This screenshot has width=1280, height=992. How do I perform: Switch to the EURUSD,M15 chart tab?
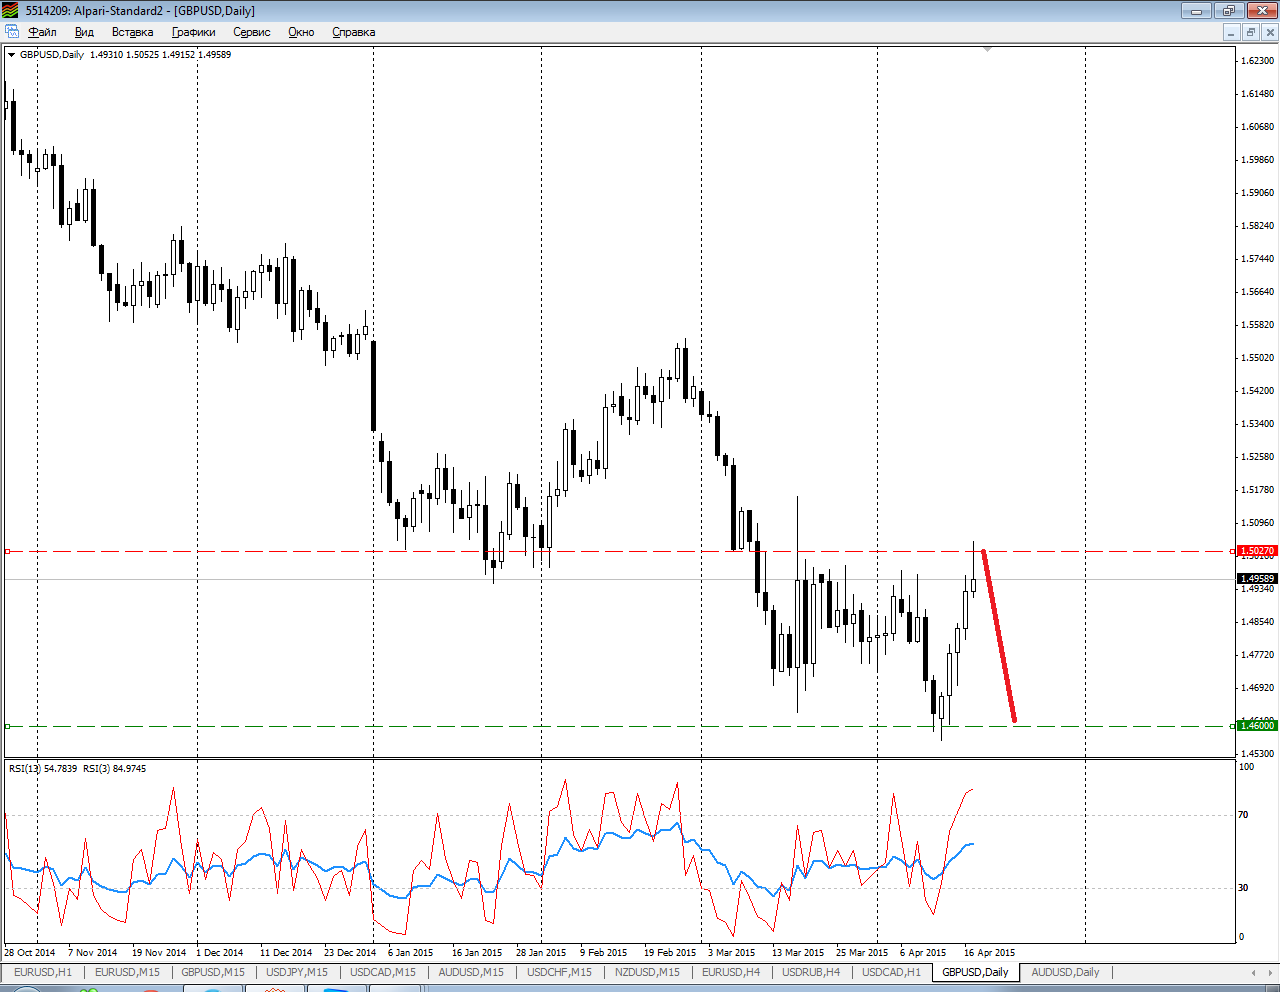(127, 972)
